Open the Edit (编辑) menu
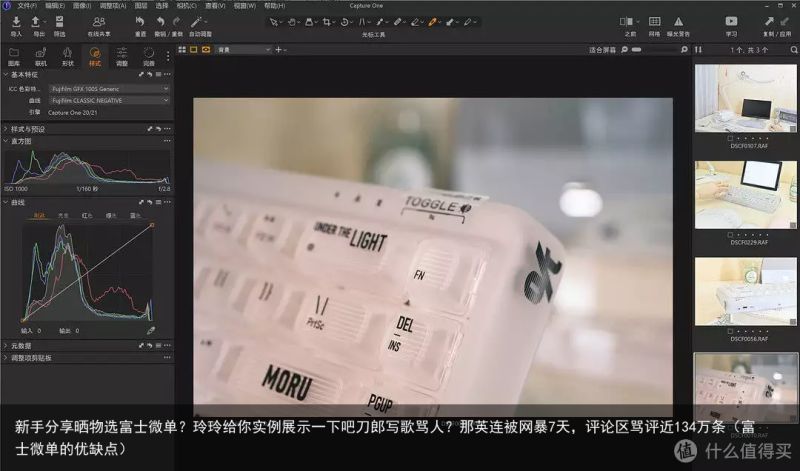 55,6
